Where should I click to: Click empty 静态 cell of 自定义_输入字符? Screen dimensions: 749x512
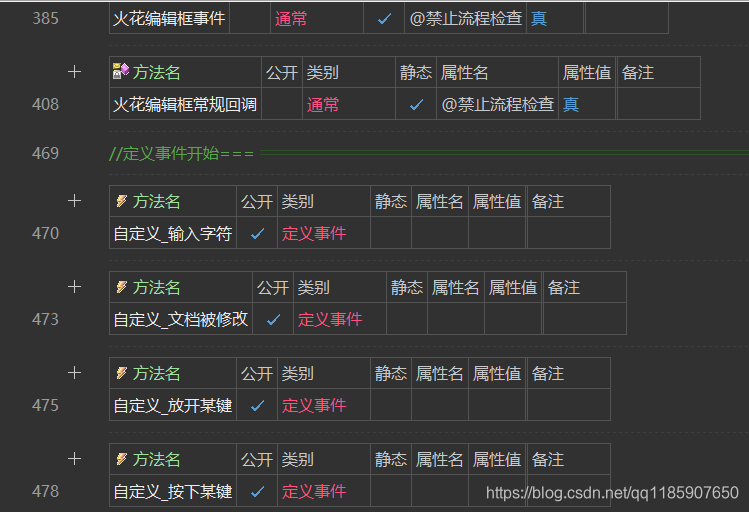point(391,233)
